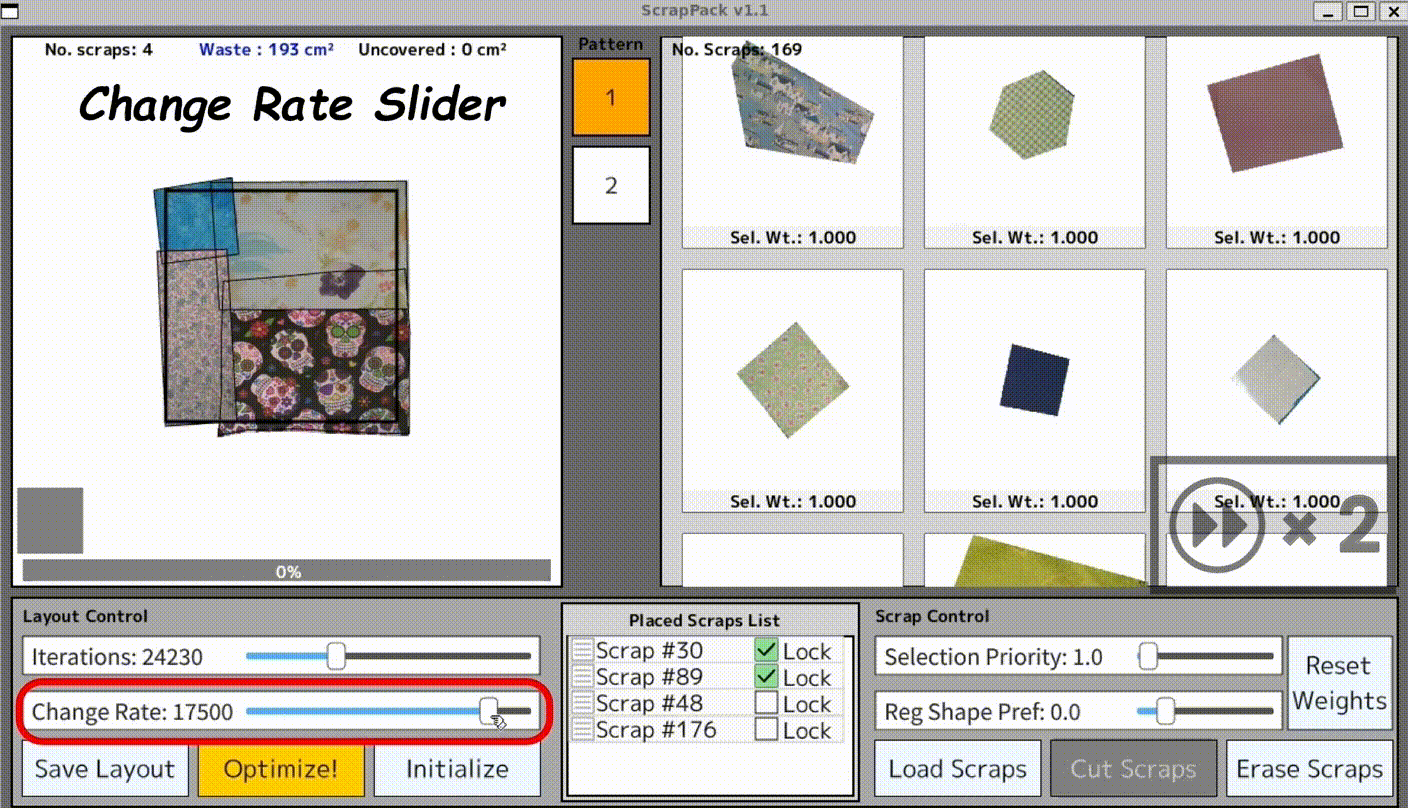
Task: Reset Weights in Scrap Control
Action: (1338, 683)
